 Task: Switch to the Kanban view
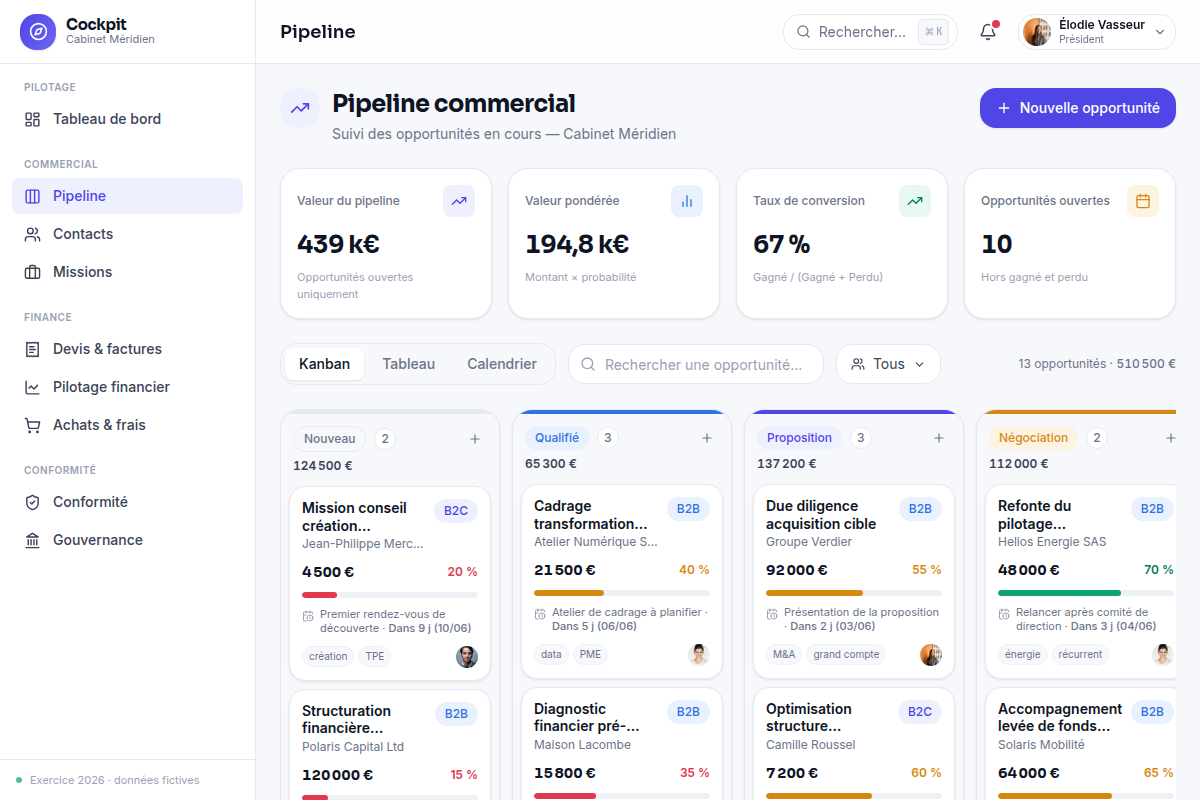324,364
